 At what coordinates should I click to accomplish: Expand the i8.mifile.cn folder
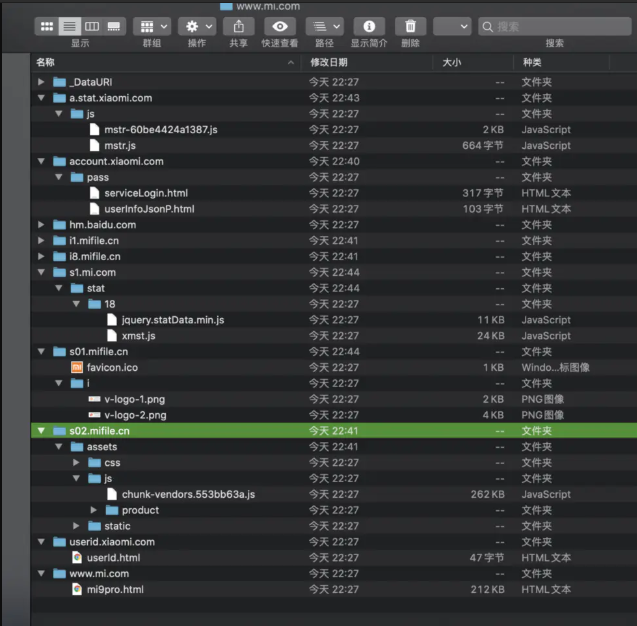click(x=41, y=256)
